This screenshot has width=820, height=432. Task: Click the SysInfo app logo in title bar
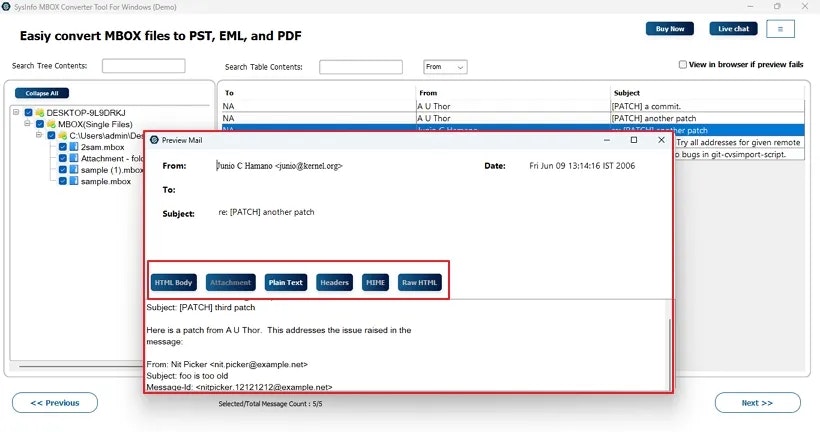point(6,7)
